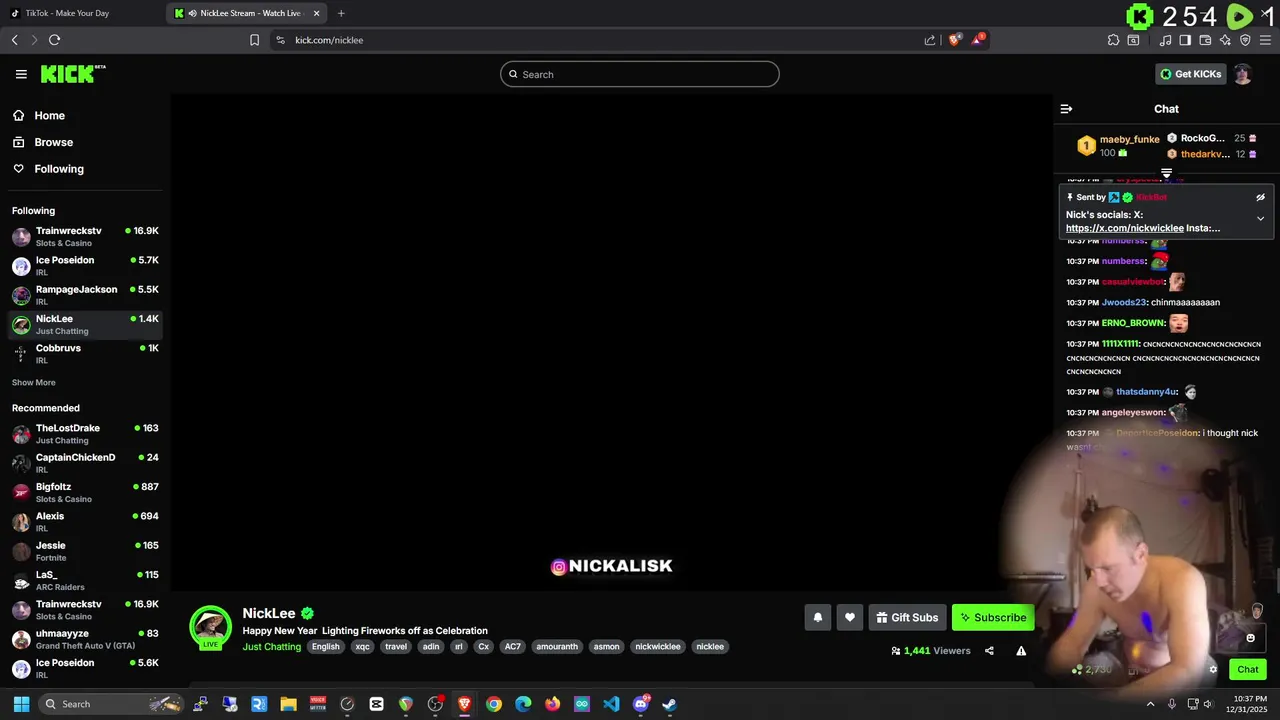Open Steam from the taskbar

(669, 704)
